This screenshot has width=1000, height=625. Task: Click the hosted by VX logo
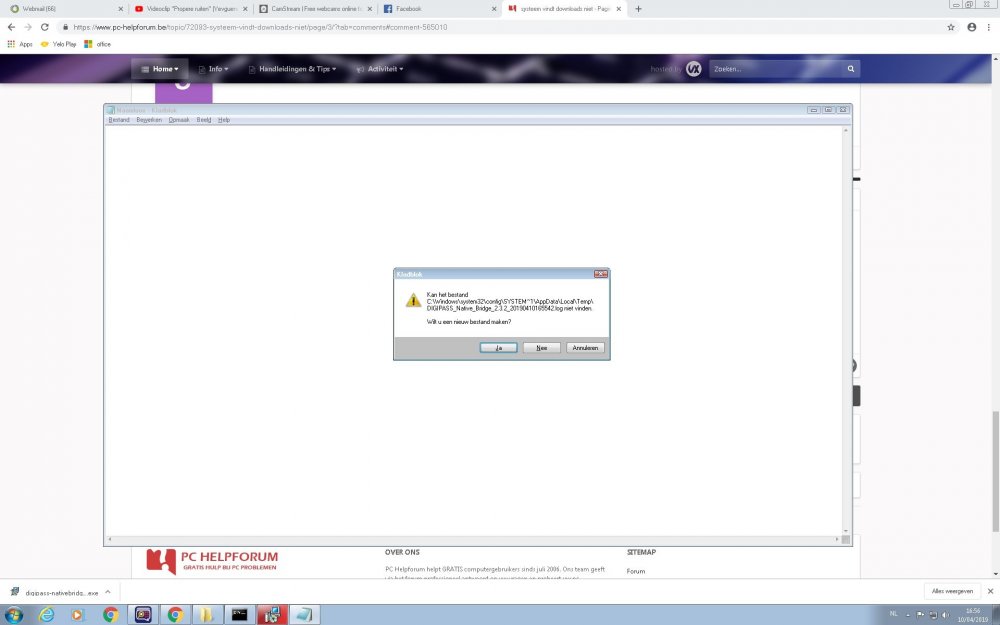[693, 69]
